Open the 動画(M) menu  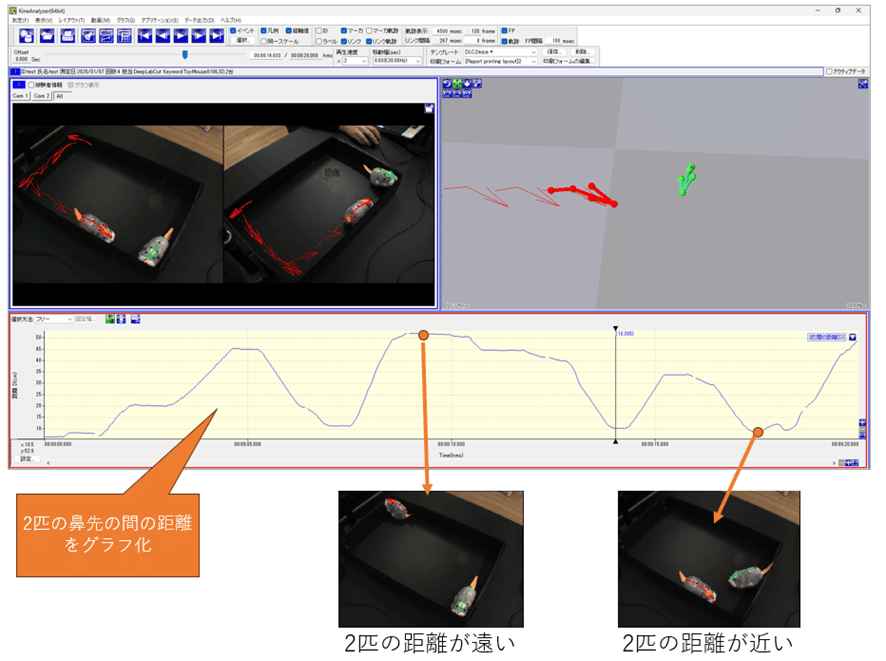[101, 20]
